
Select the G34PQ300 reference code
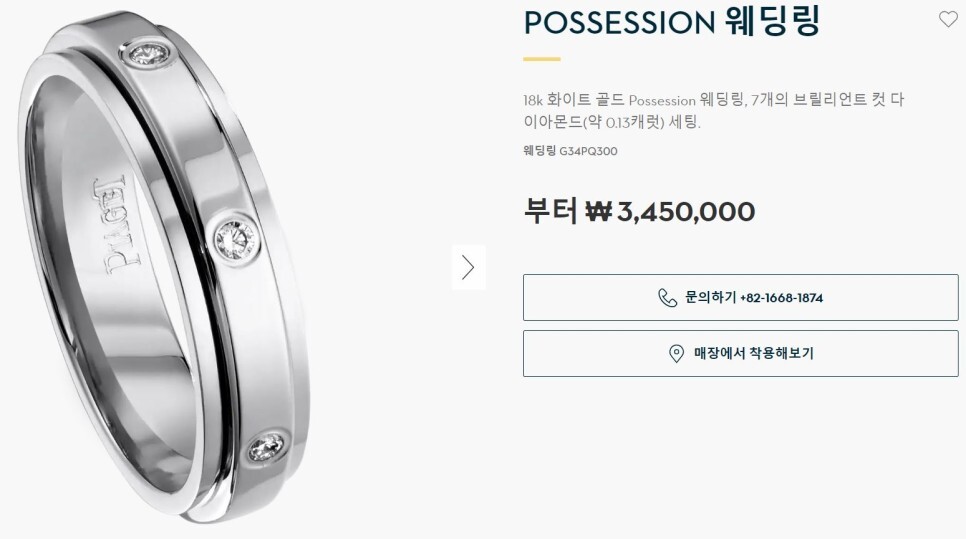588,151
